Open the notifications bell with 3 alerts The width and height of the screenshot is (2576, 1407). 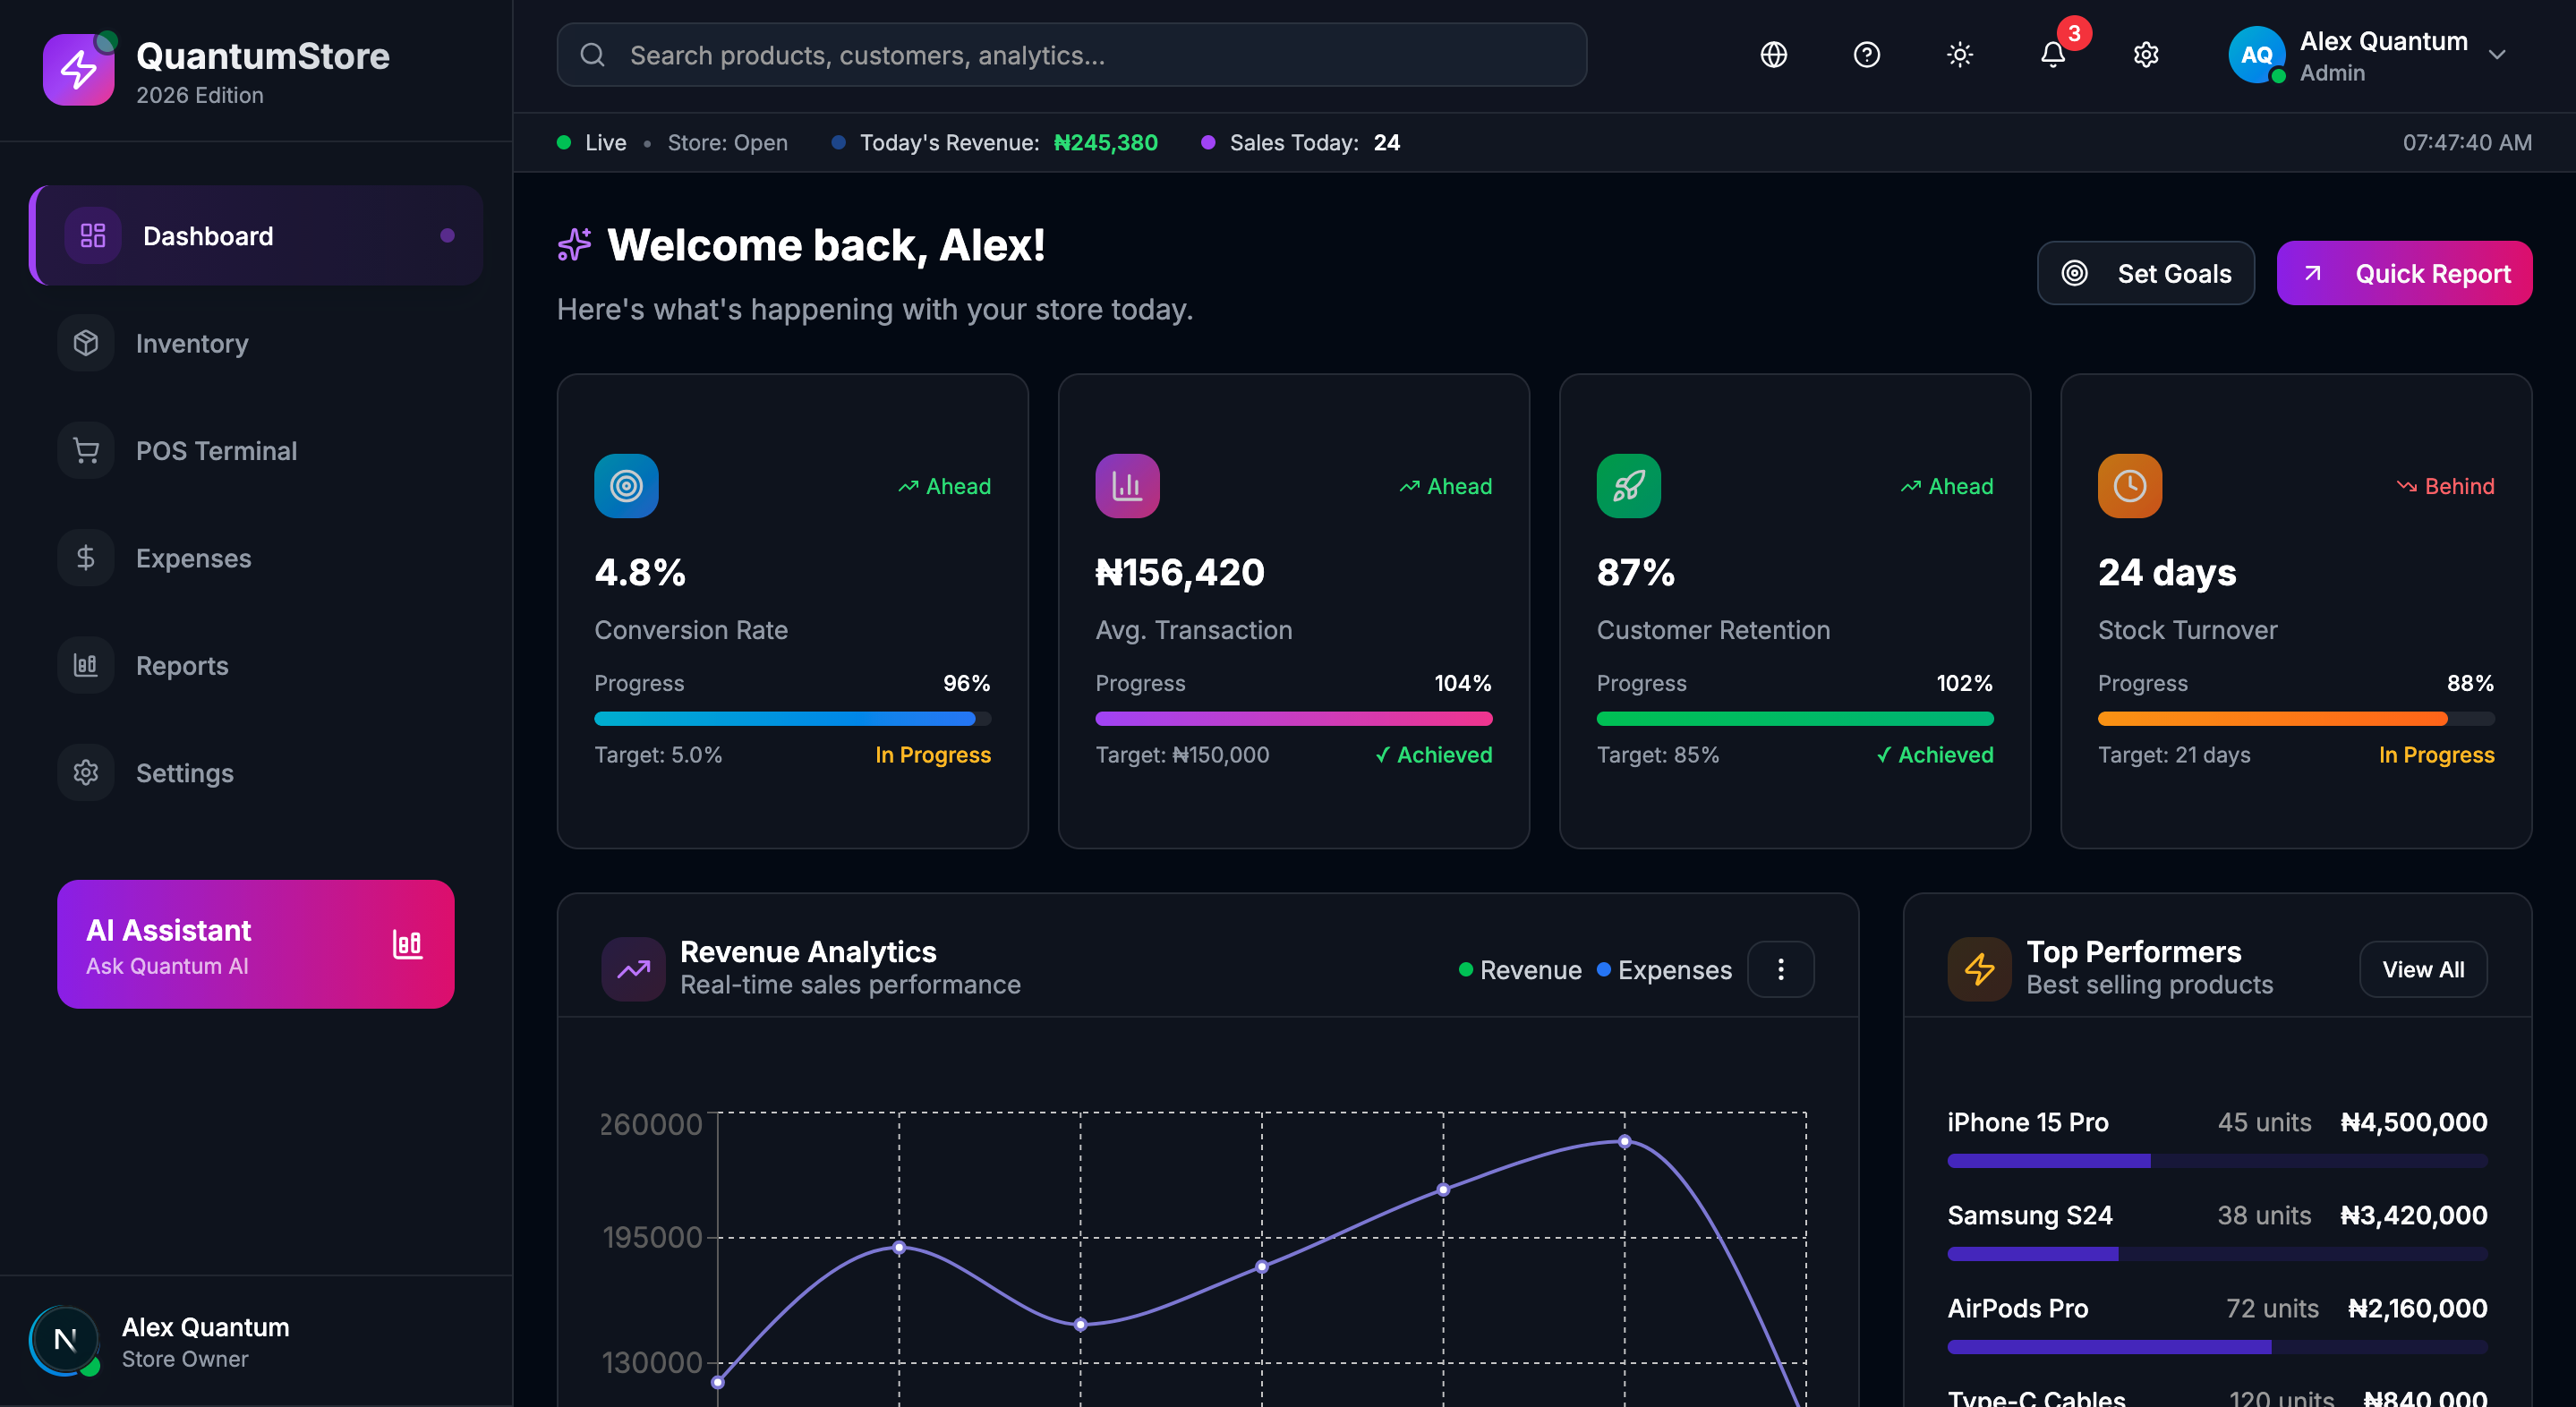2052,55
